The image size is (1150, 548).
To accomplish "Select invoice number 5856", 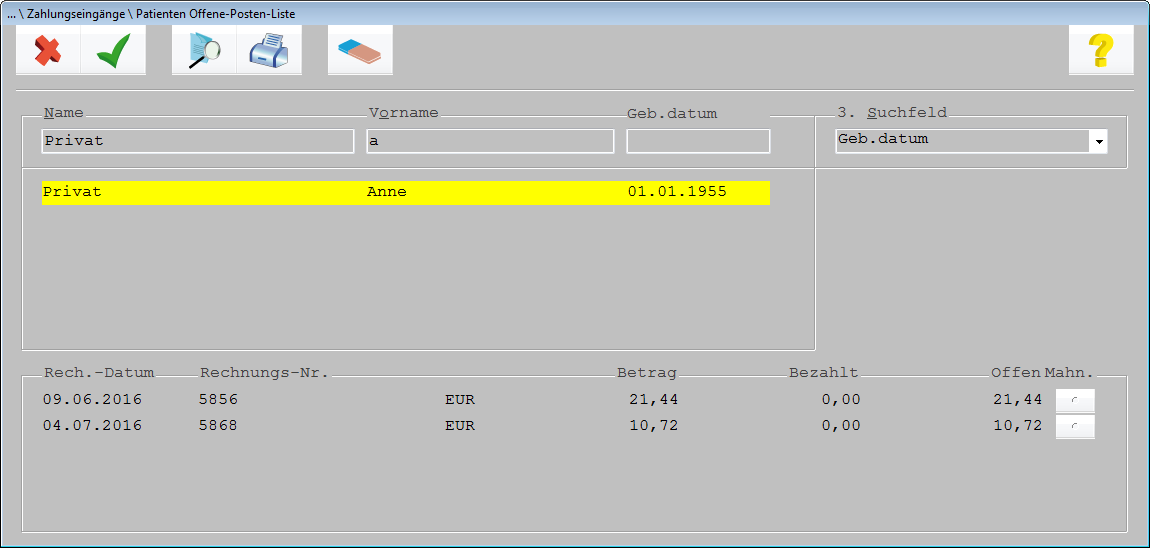I will pyautogui.click(x=219, y=400).
